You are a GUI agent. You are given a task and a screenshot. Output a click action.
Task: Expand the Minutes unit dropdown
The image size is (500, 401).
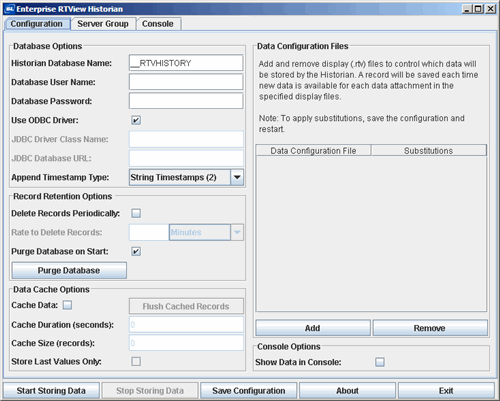click(237, 232)
